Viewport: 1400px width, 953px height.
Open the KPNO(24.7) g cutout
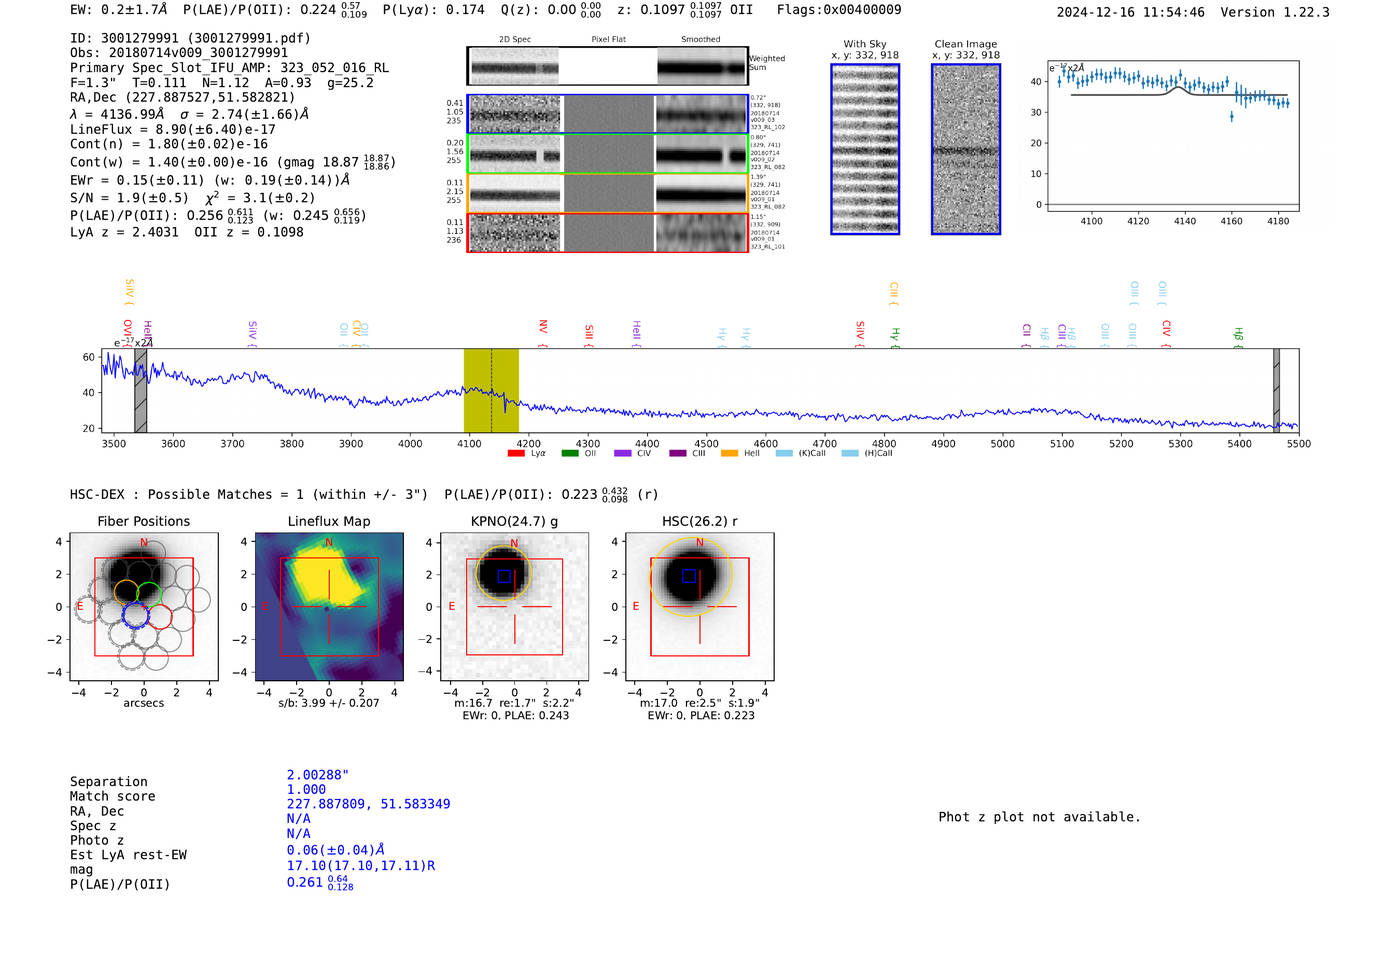point(514,606)
